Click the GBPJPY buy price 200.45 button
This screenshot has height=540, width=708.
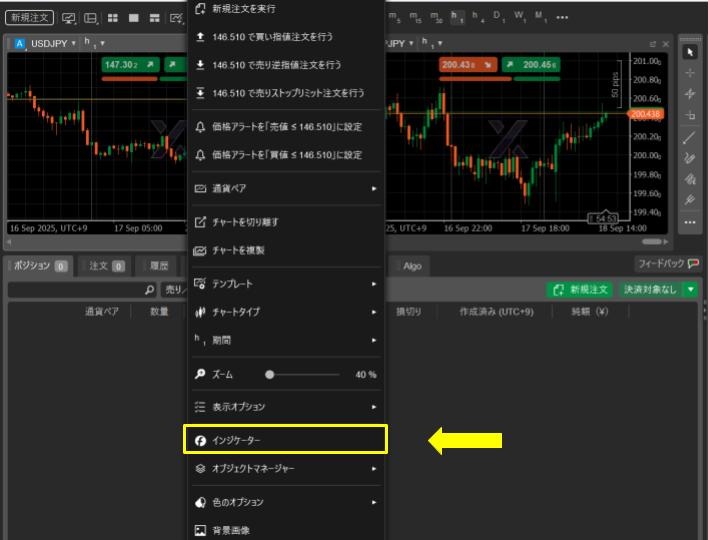click(532, 65)
